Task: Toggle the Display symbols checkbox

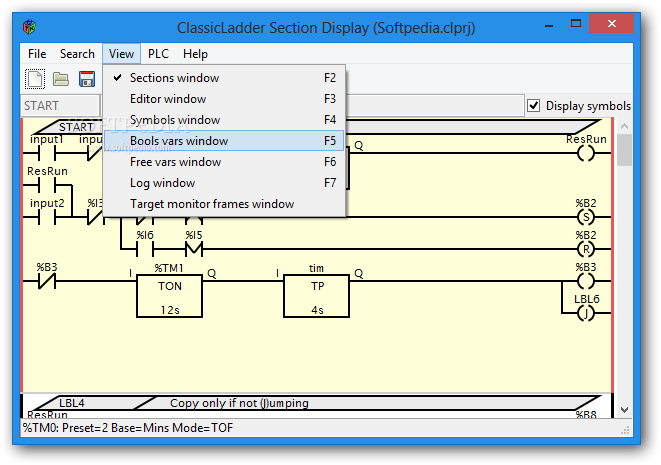Action: (x=534, y=105)
